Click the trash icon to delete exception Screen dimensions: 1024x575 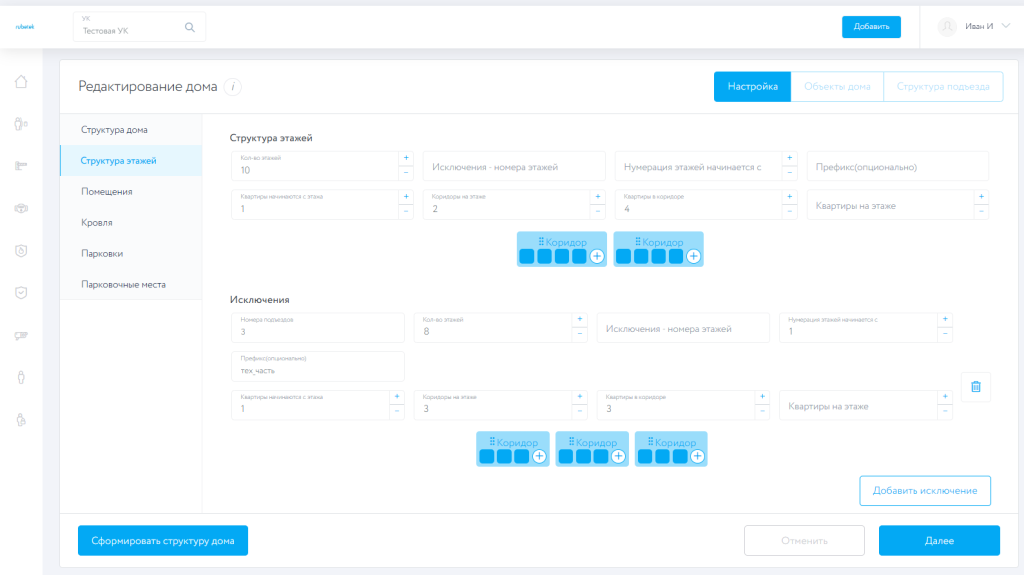pos(976,387)
